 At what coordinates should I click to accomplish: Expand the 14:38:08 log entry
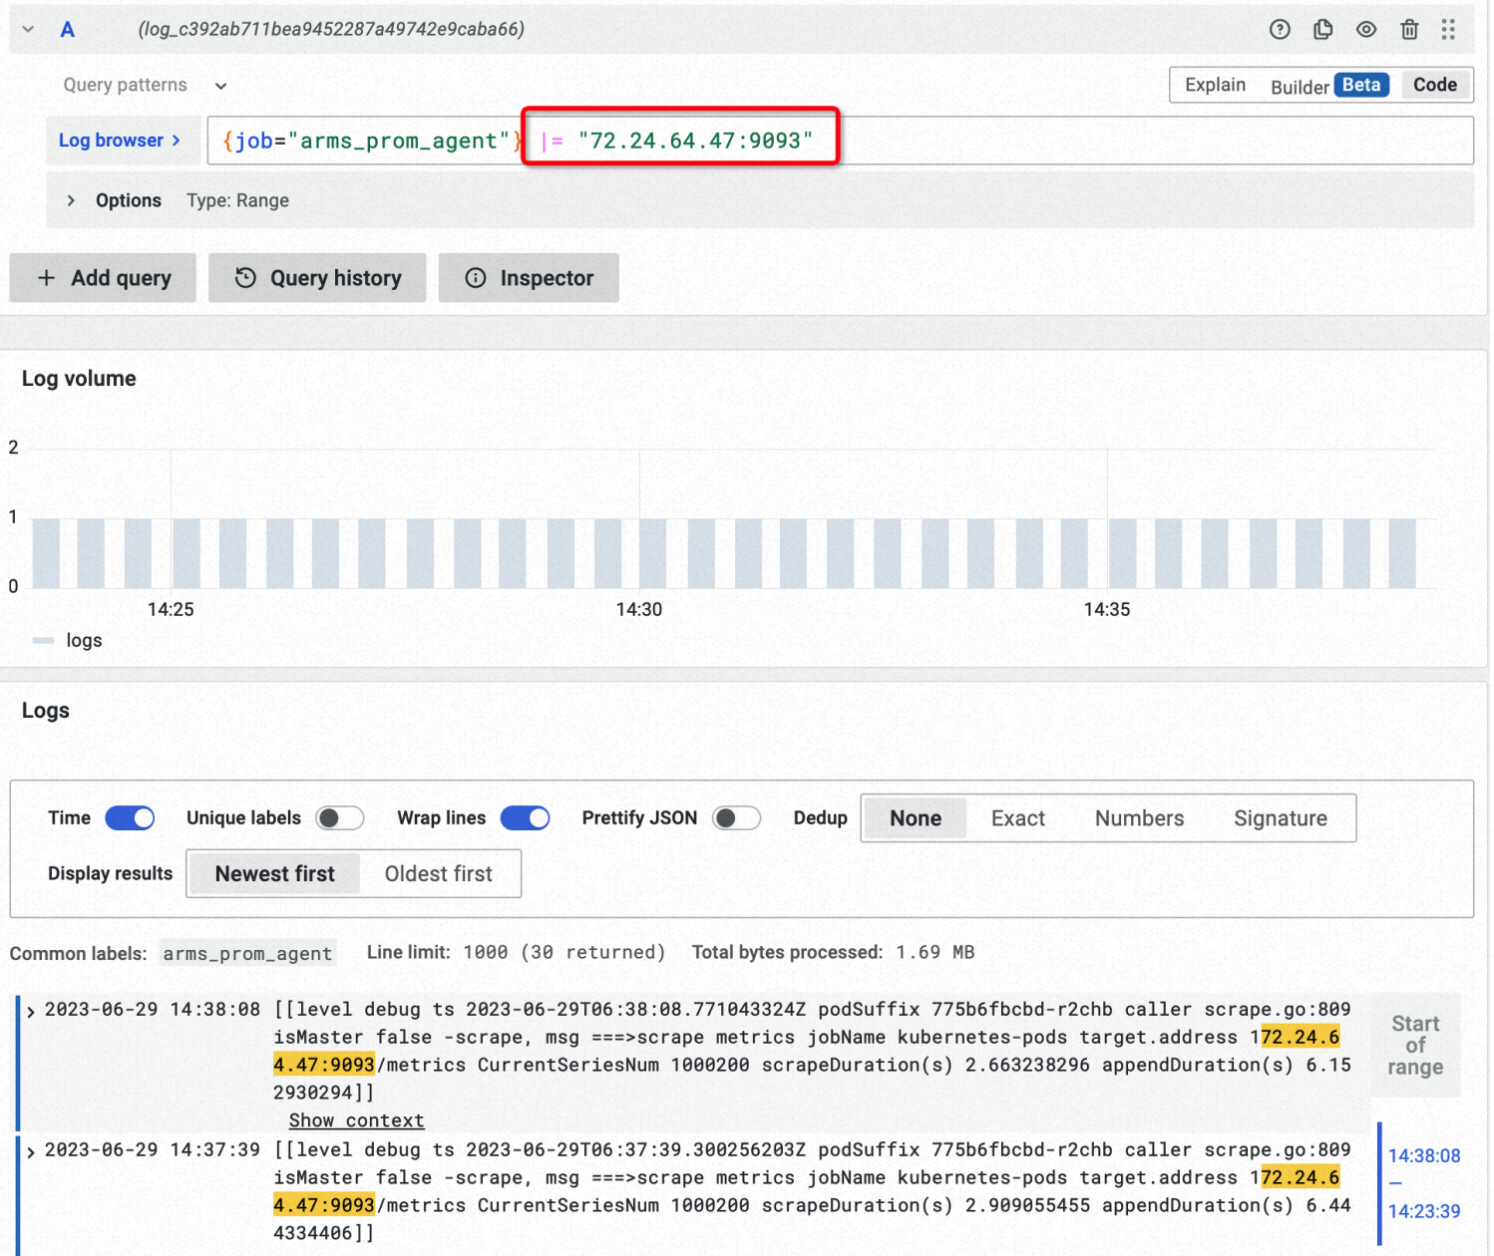31,1011
